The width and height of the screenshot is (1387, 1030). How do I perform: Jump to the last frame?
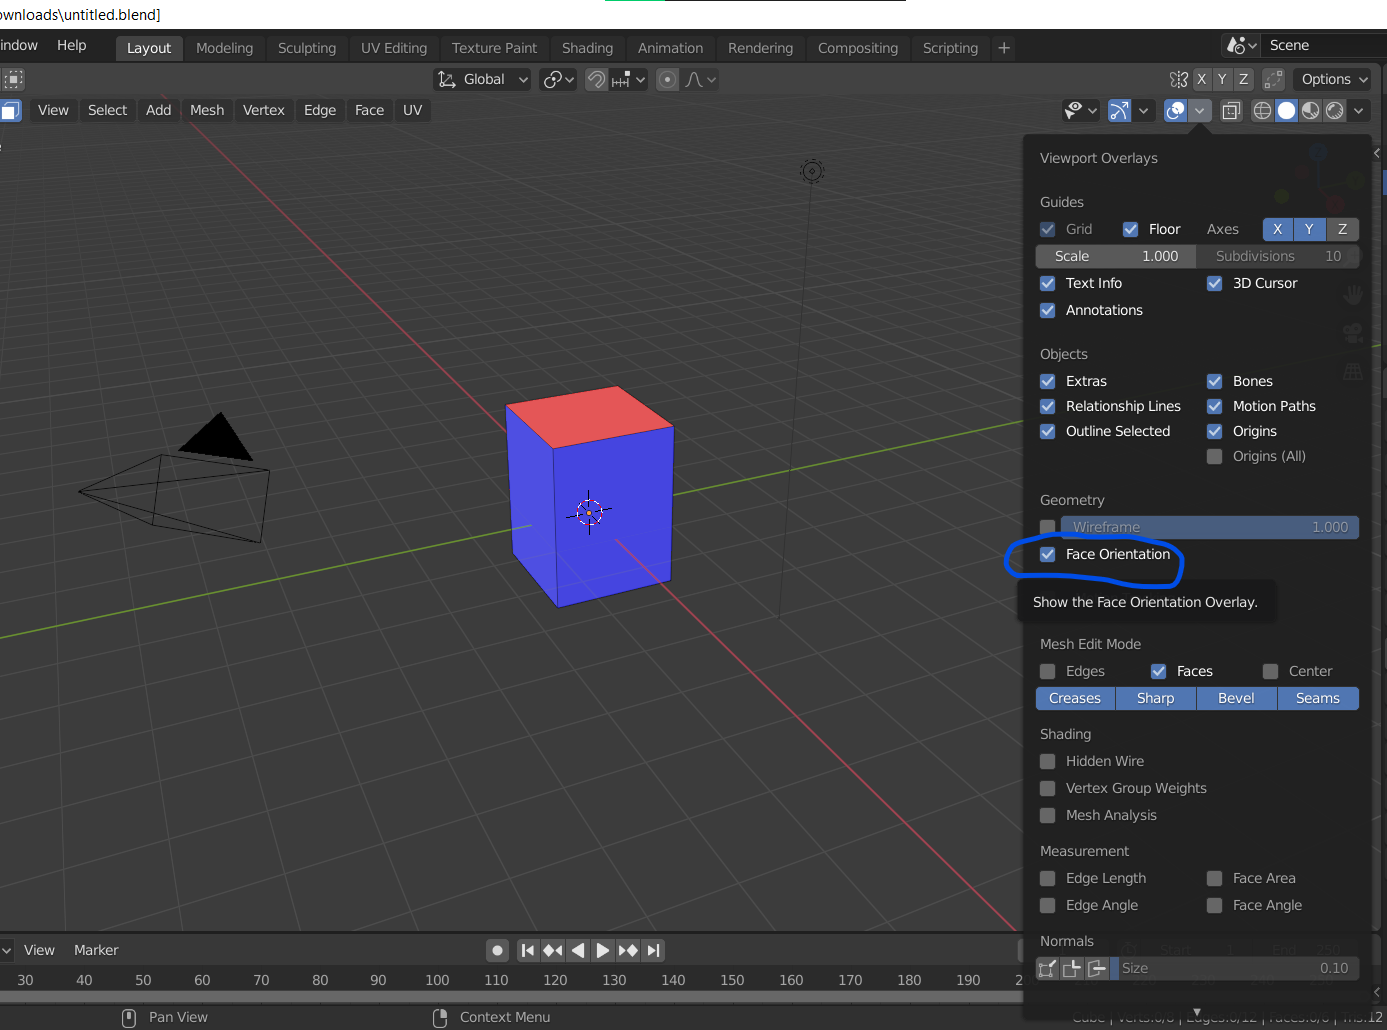tap(653, 950)
